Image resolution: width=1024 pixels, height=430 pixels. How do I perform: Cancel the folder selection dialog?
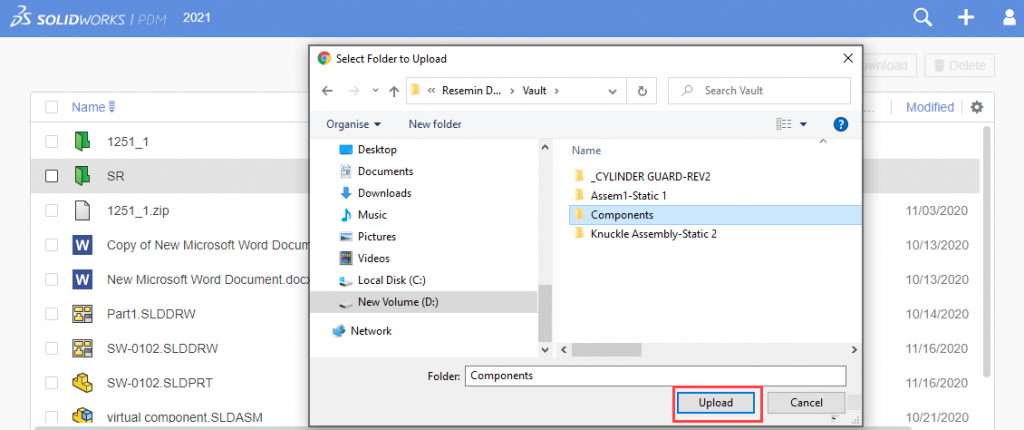pyautogui.click(x=806, y=402)
